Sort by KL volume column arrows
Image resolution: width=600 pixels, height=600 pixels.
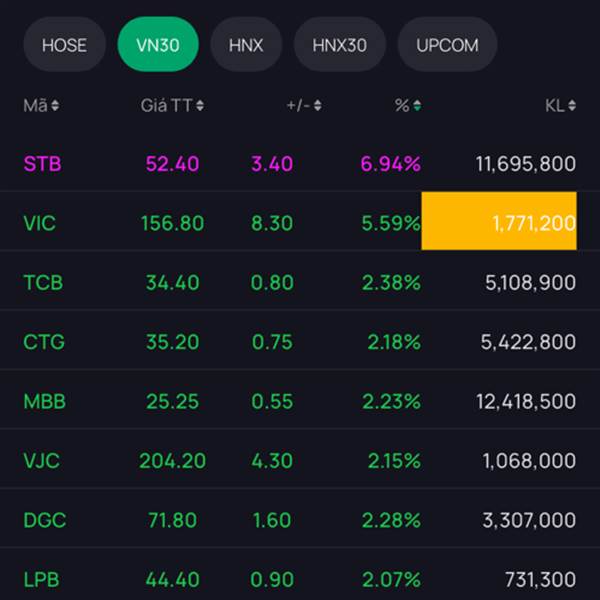pos(572,106)
